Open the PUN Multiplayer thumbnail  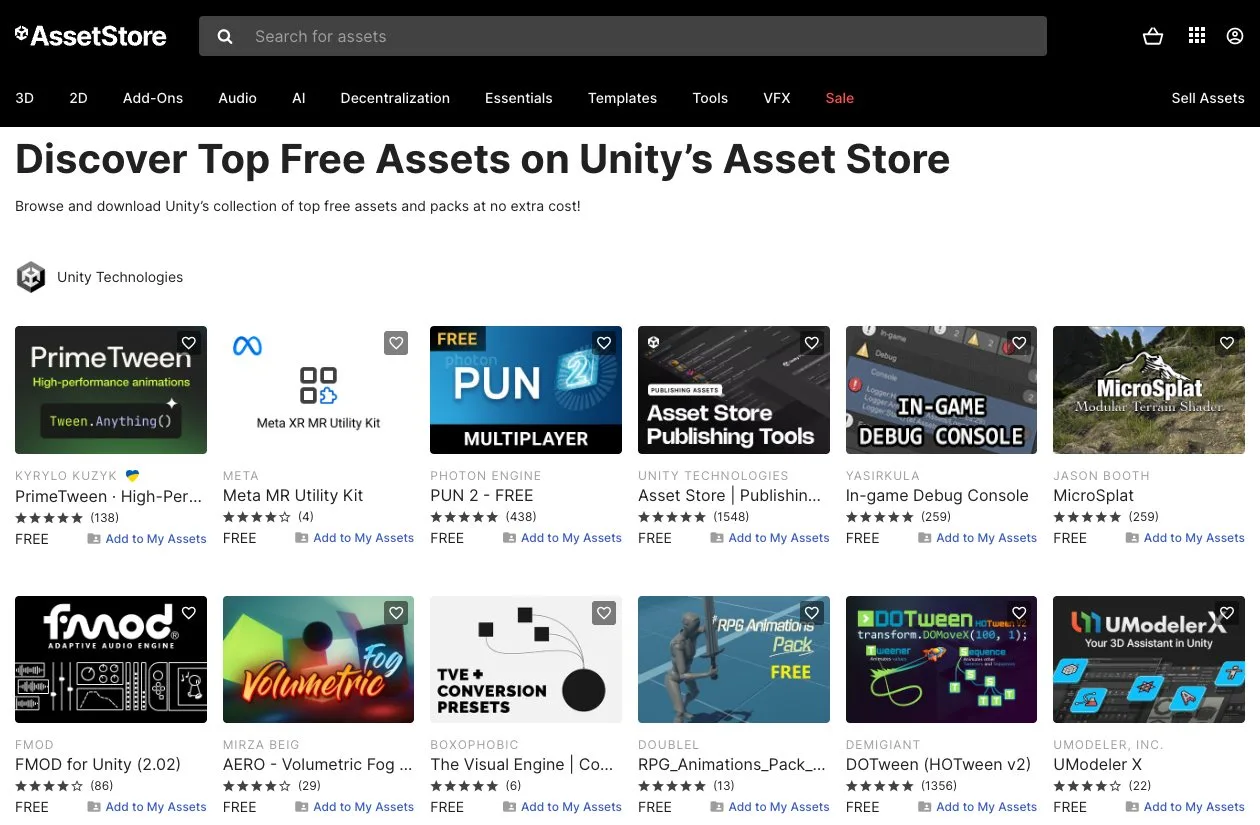click(x=526, y=390)
